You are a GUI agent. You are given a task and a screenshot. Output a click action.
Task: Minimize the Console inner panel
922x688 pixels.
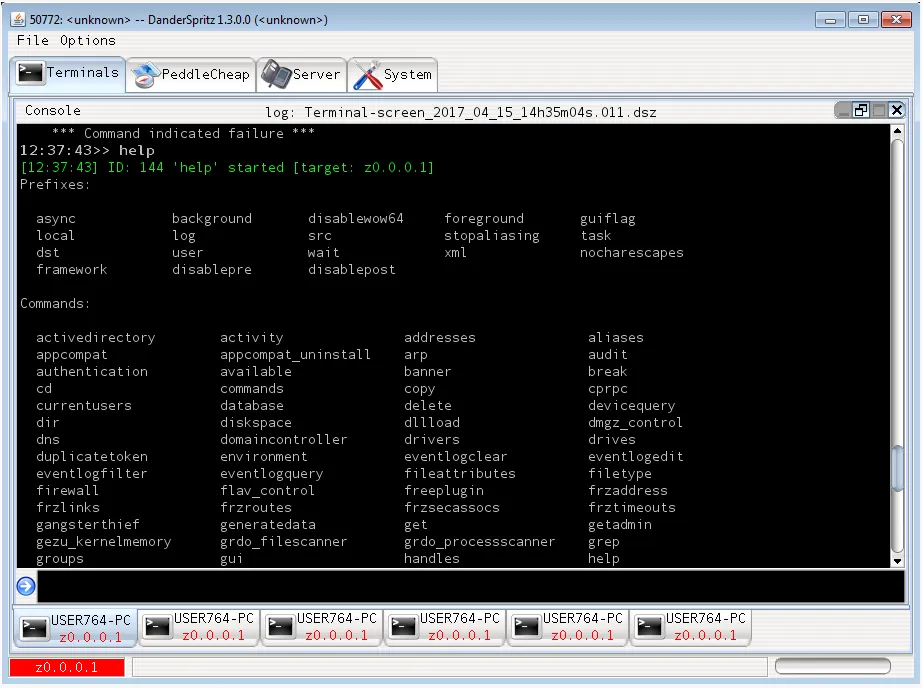pos(843,111)
